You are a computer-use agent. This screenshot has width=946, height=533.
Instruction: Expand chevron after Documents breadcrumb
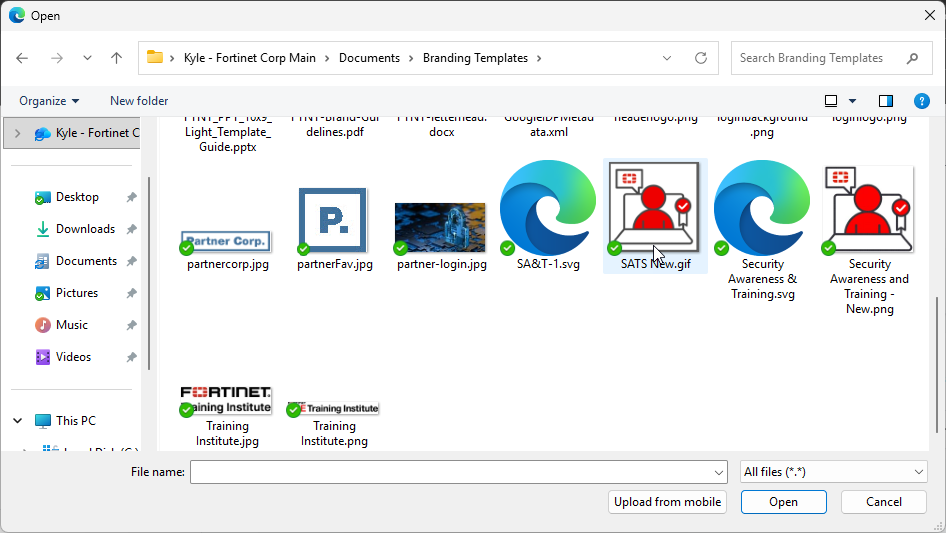(411, 58)
